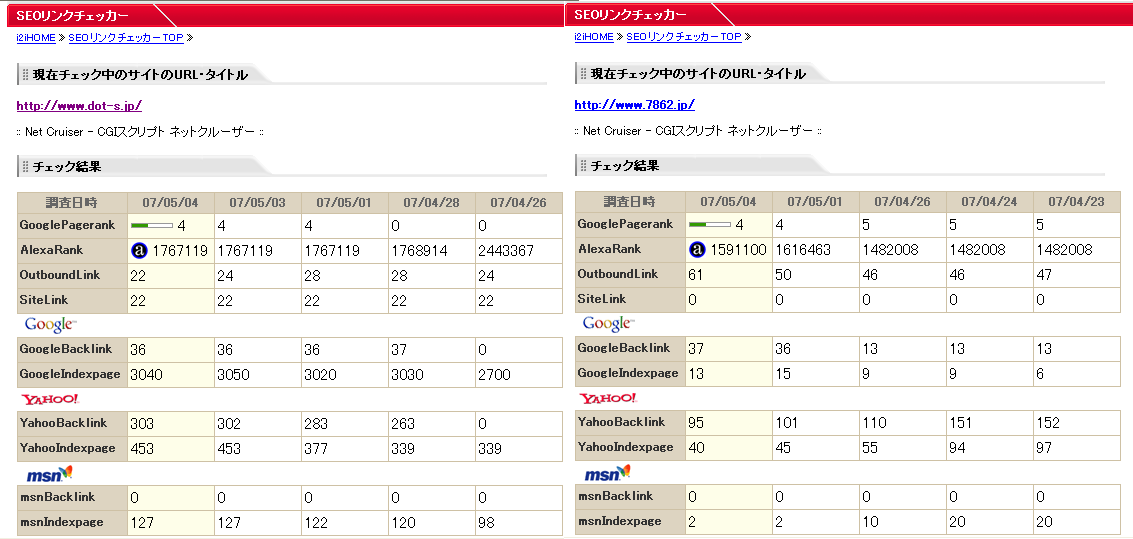Click the SEOリンクチェッカー header tab above dot-s.jp
The image size is (1133, 539).
tap(73, 15)
